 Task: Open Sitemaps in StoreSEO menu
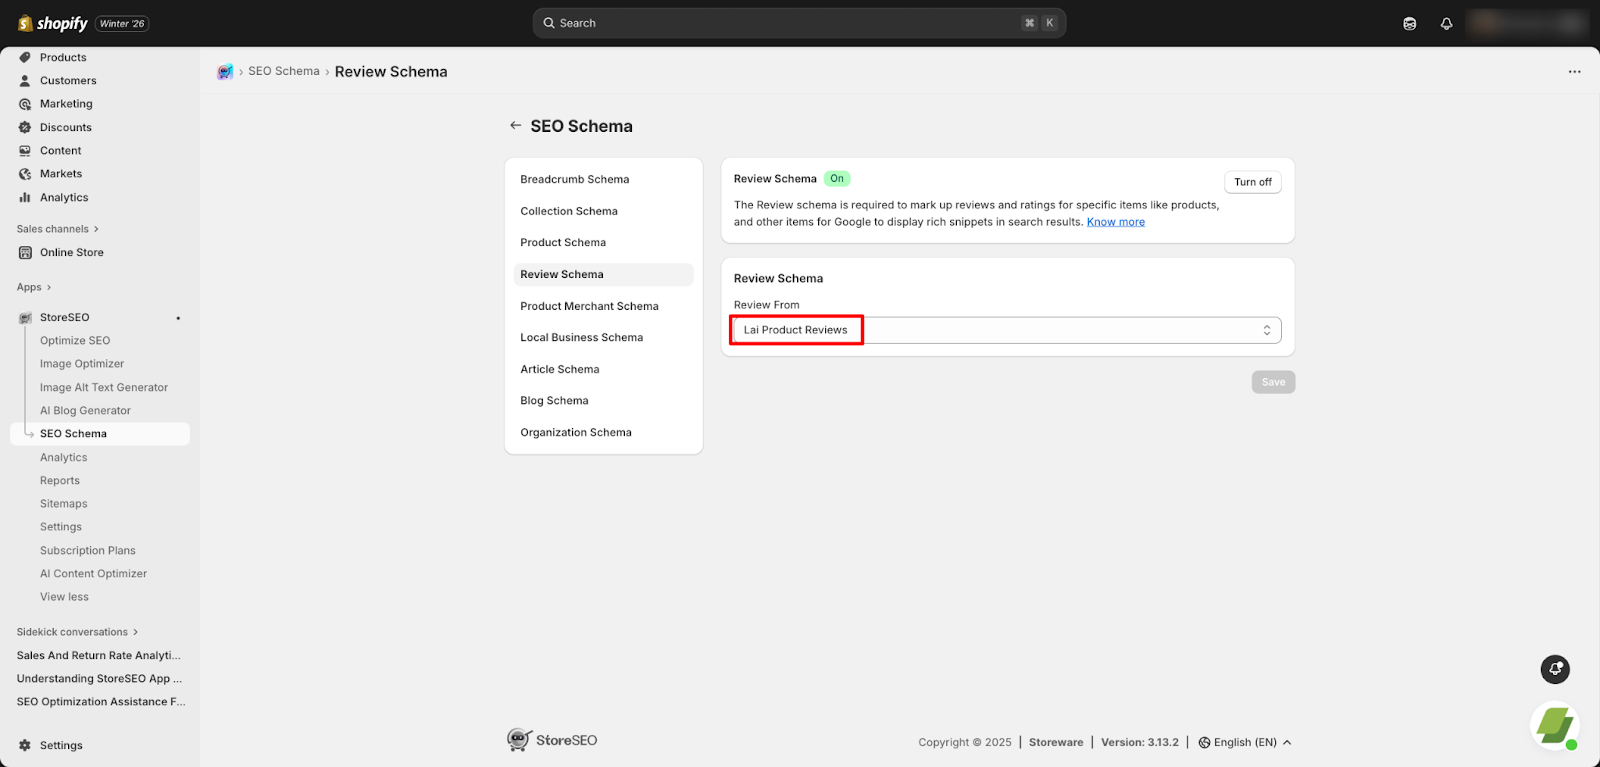[x=64, y=504]
